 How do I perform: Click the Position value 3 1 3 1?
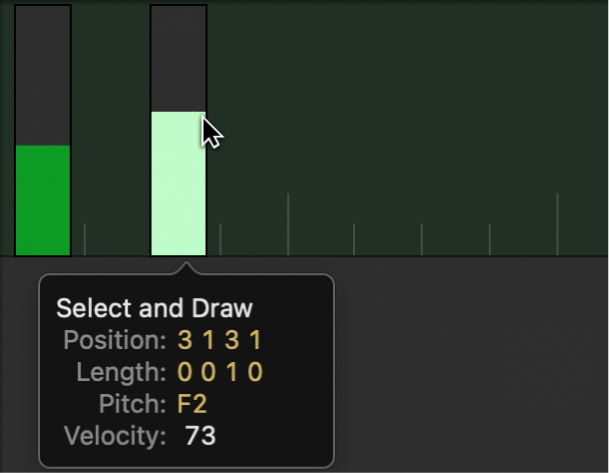(220, 340)
